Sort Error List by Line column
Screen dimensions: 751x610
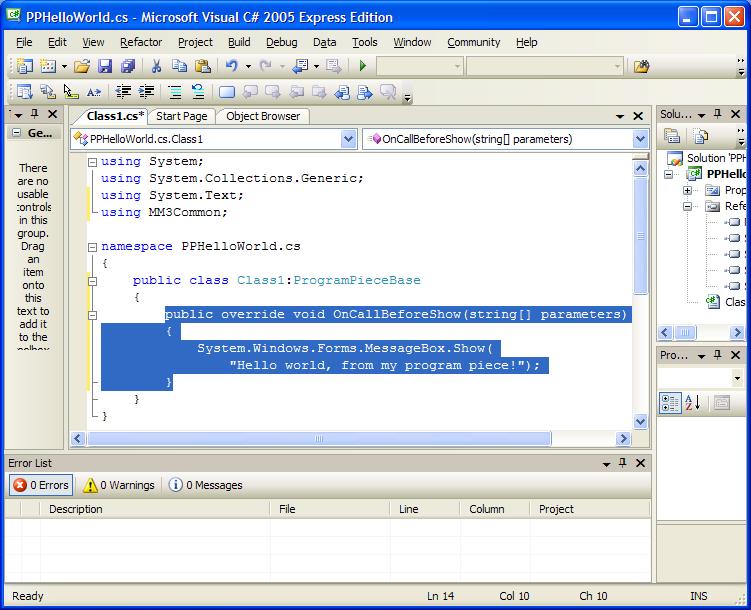pos(425,509)
